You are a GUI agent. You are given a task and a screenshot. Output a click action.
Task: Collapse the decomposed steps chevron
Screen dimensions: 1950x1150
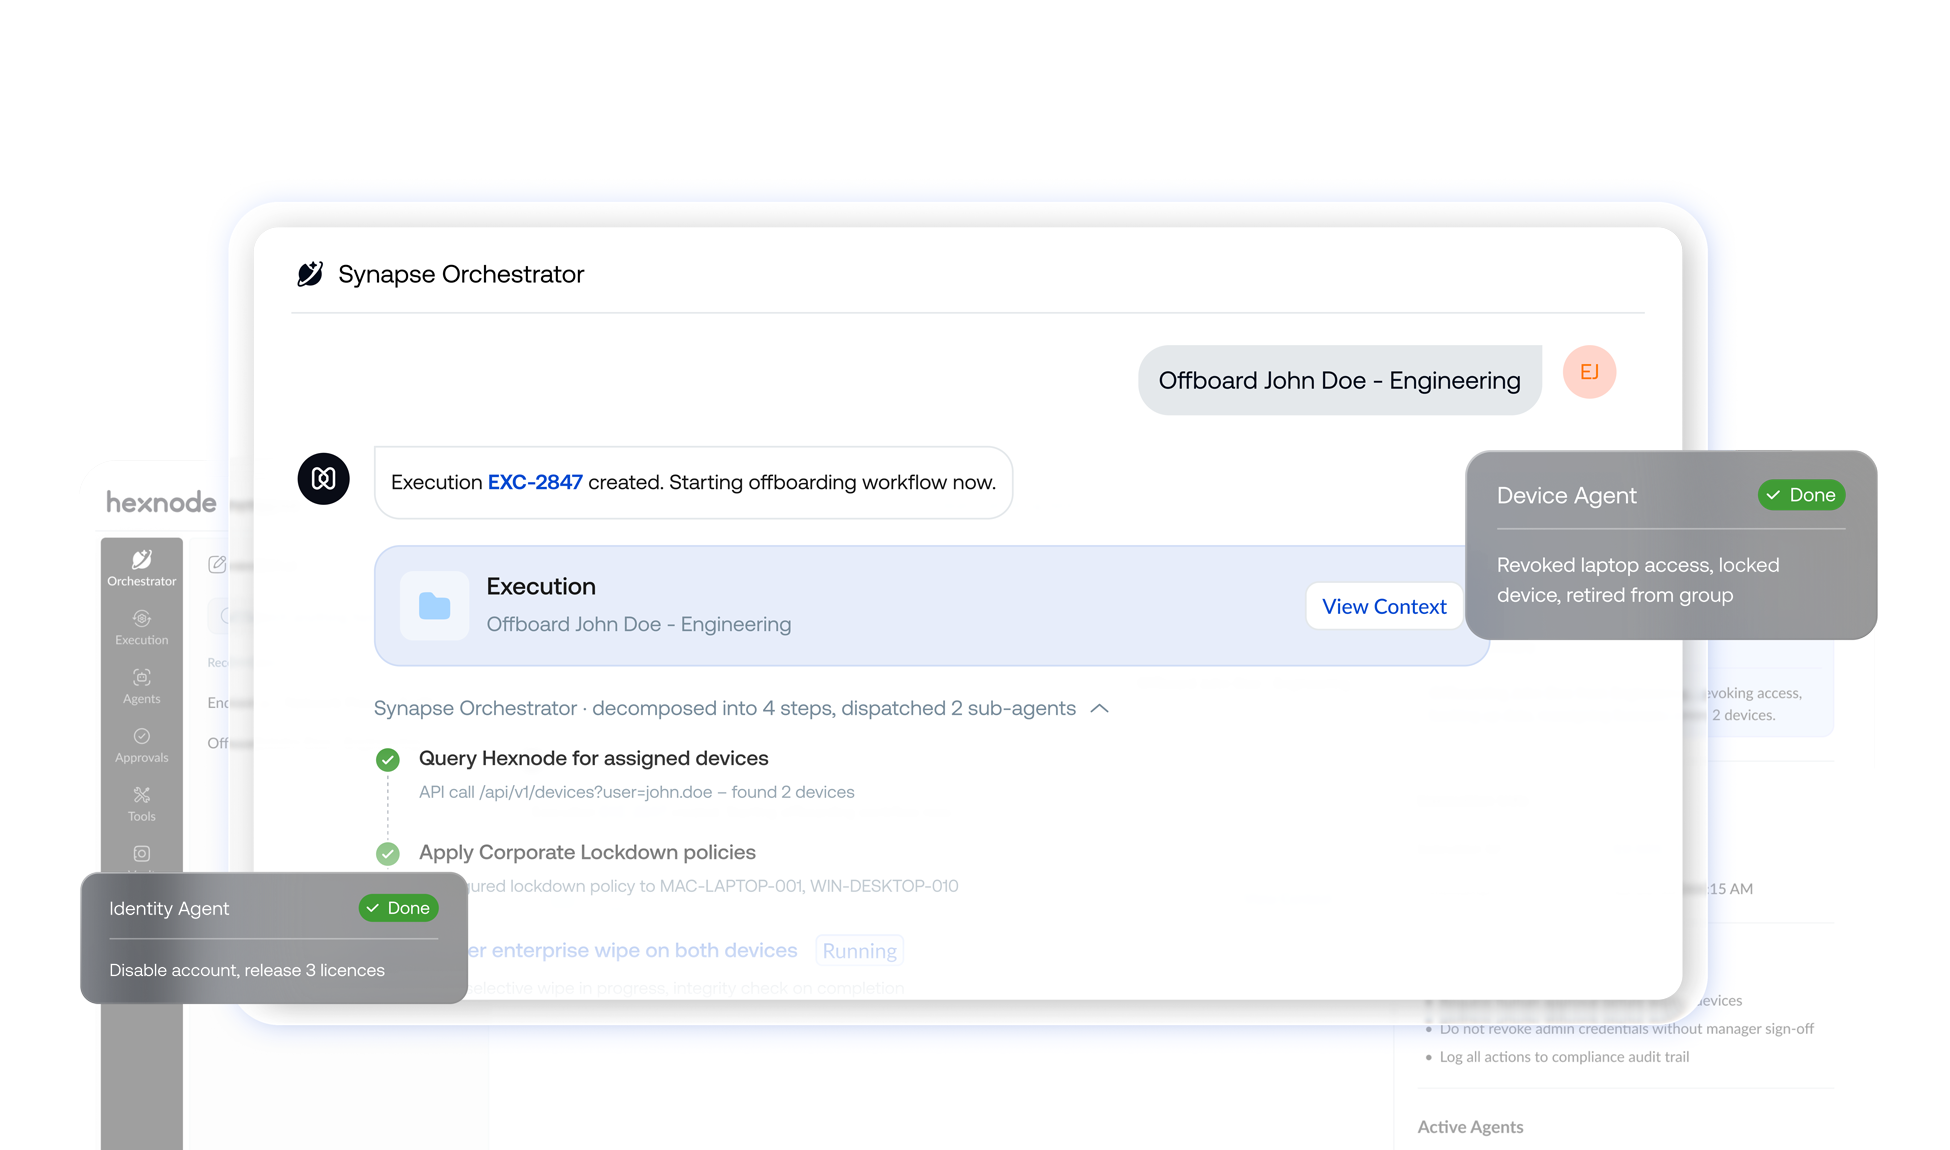(x=1100, y=708)
